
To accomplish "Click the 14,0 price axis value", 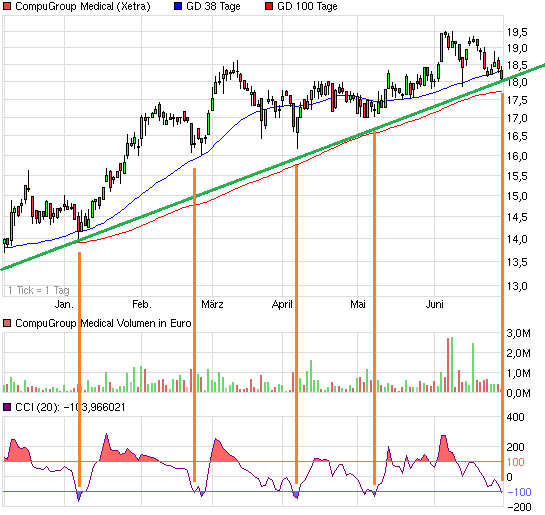I will [517, 239].
